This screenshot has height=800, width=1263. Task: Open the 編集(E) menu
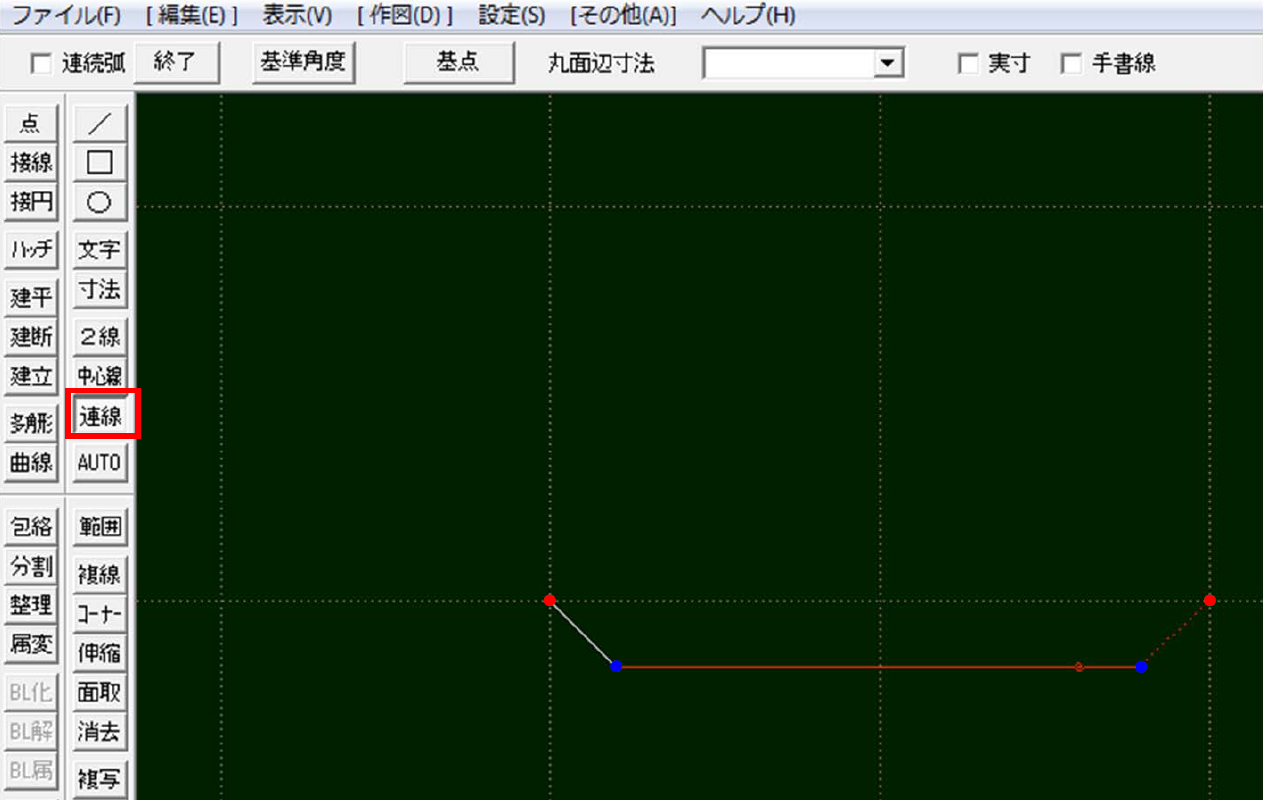(191, 15)
